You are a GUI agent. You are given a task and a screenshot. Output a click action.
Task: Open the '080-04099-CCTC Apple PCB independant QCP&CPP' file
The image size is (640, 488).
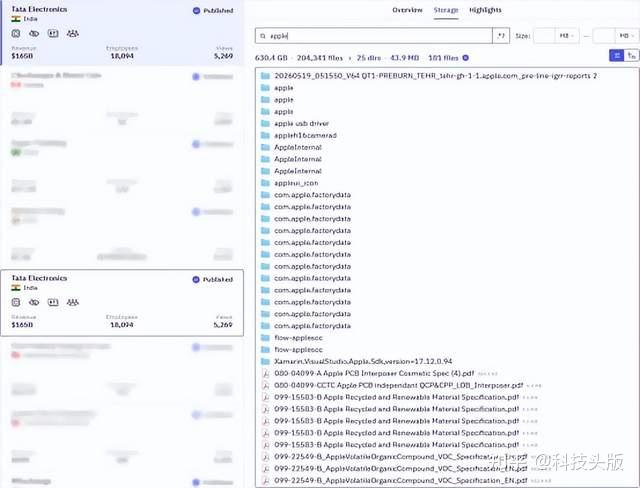pyautogui.click(x=398, y=385)
